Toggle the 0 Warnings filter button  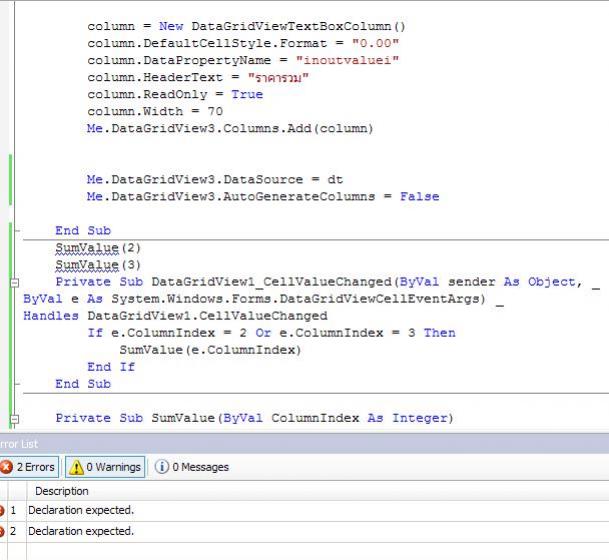click(x=105, y=467)
